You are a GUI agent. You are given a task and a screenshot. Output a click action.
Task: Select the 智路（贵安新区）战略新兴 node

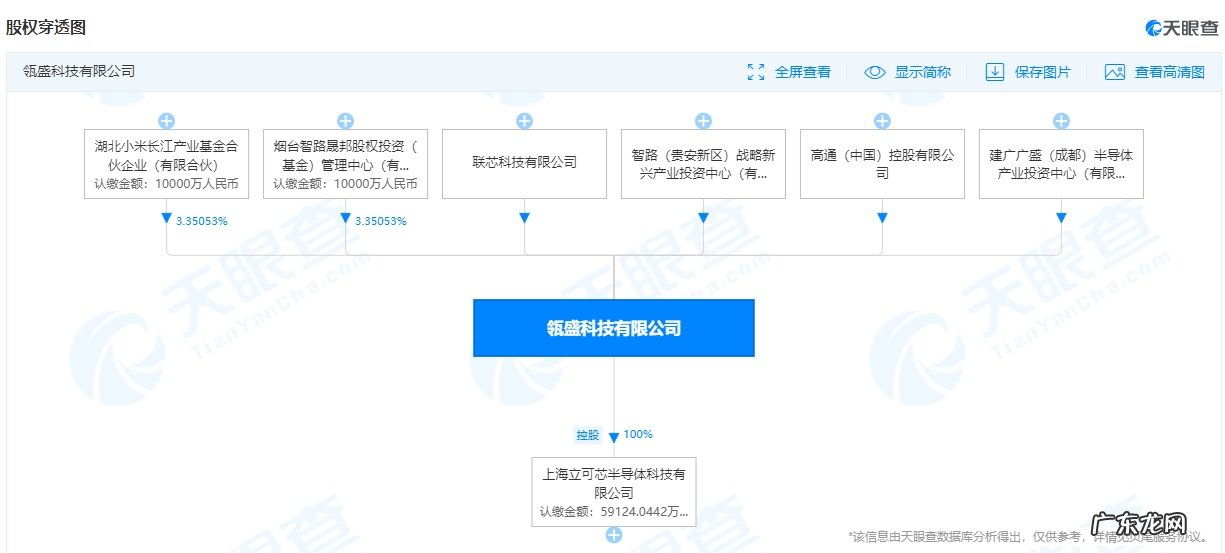(703, 164)
